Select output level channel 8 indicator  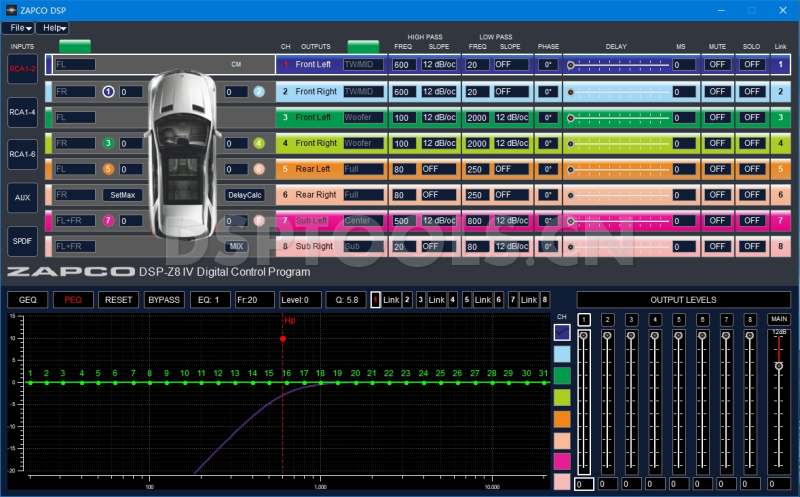pyautogui.click(x=750, y=319)
